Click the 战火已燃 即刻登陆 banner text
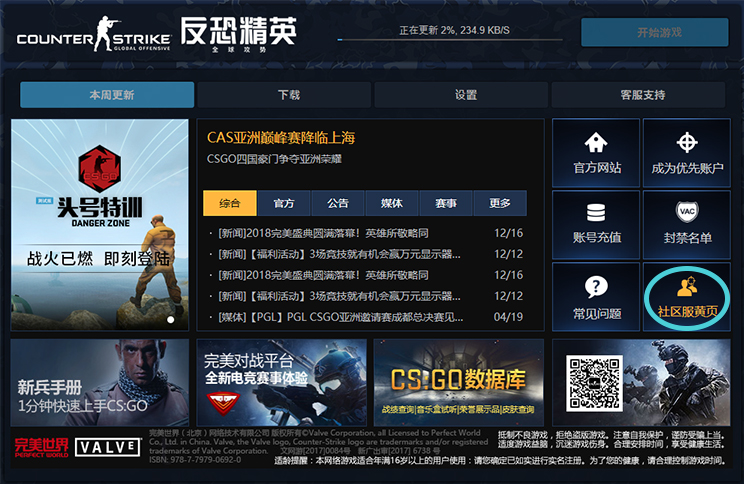 pos(98,259)
